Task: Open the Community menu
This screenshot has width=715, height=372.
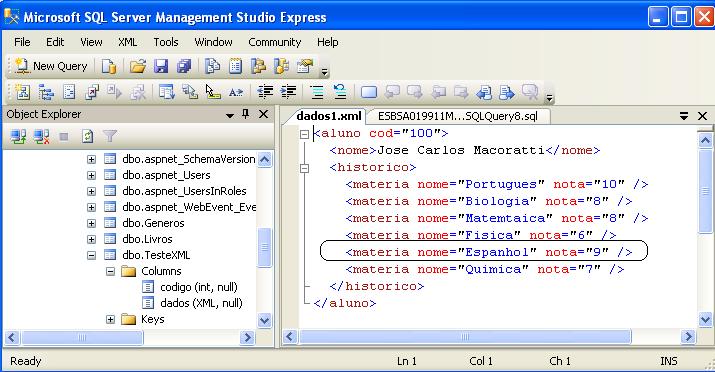Action: 275,42
